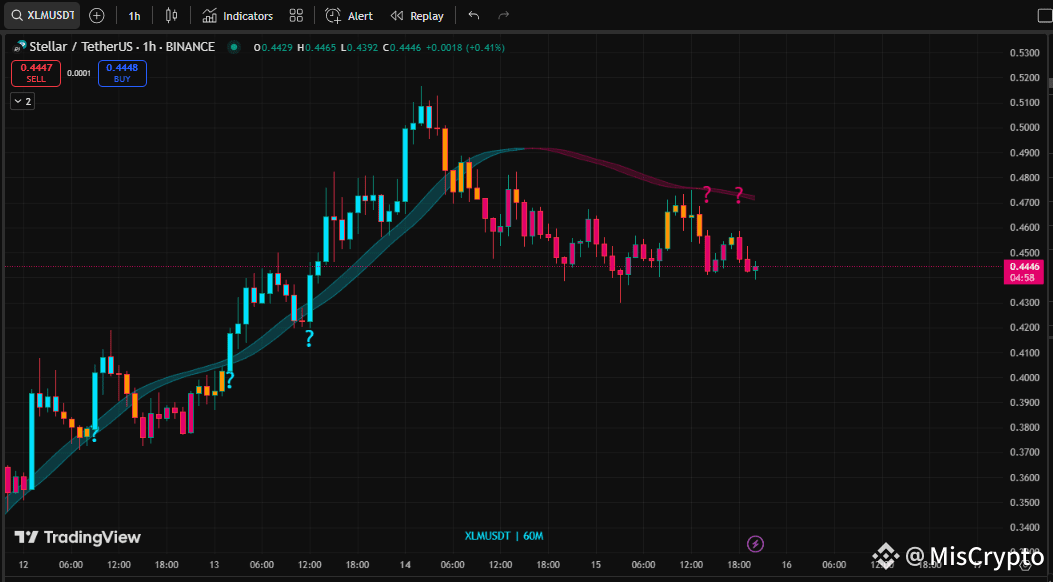Click the 0.3400 price axis label

[x=1024, y=527]
